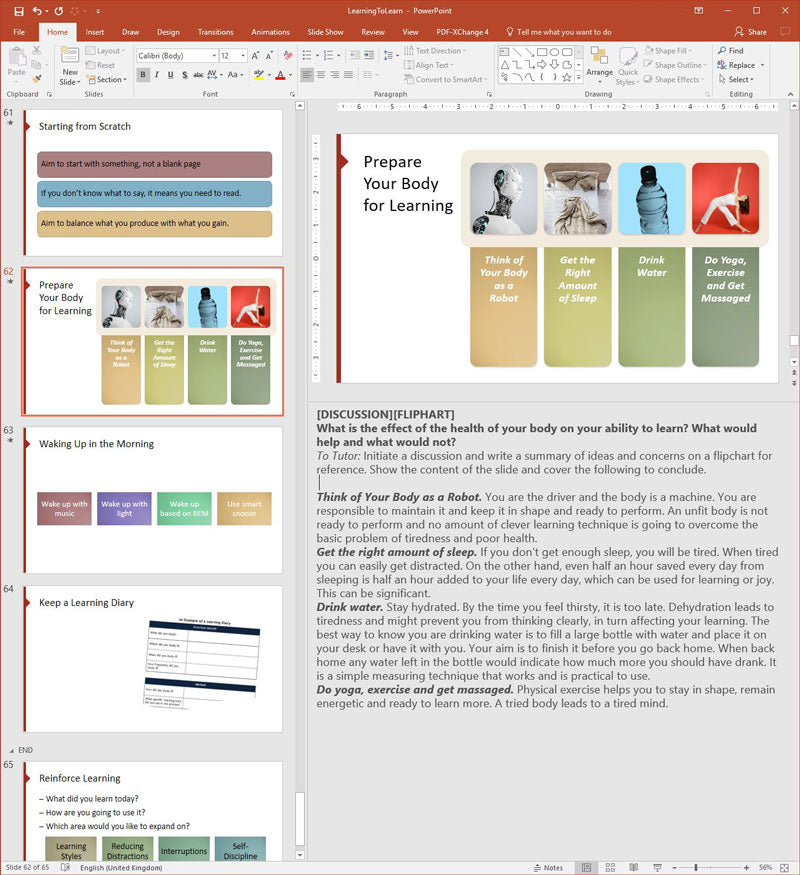Clear all formatting with the eraser icon
This screenshot has width=800, height=875.
(x=288, y=56)
